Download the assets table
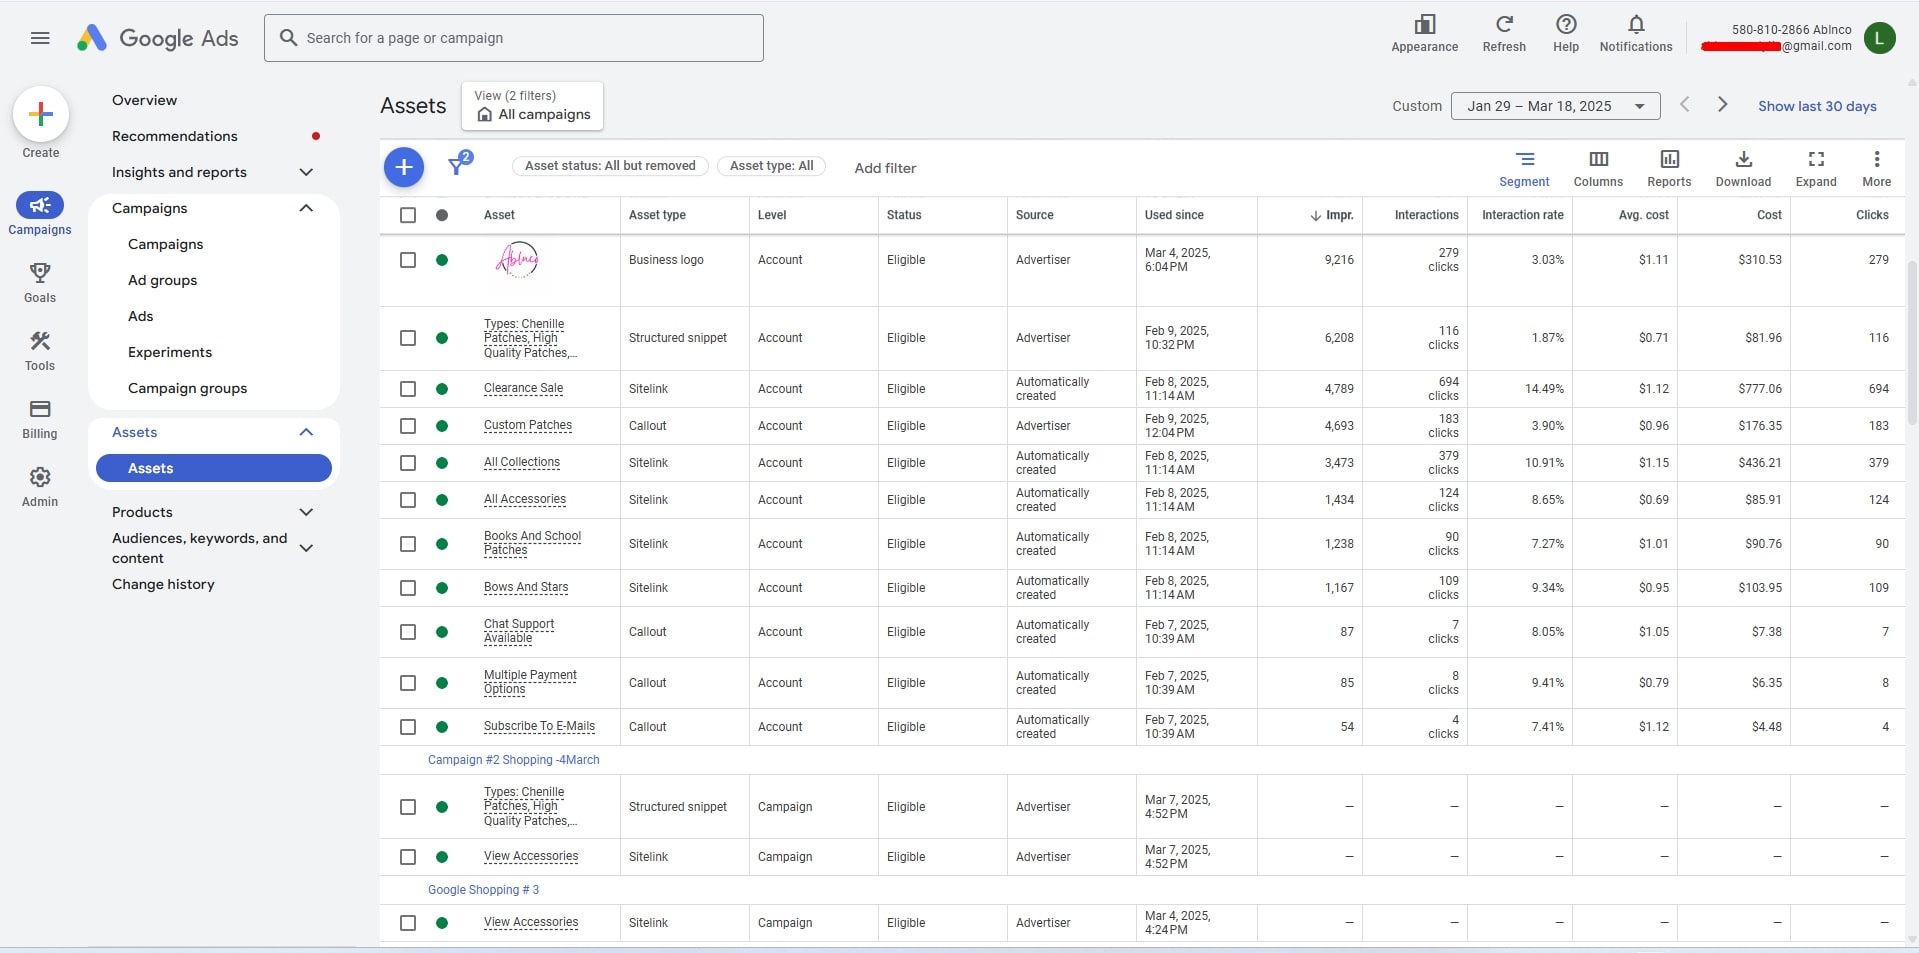This screenshot has height=953, width=1919. coord(1743,168)
